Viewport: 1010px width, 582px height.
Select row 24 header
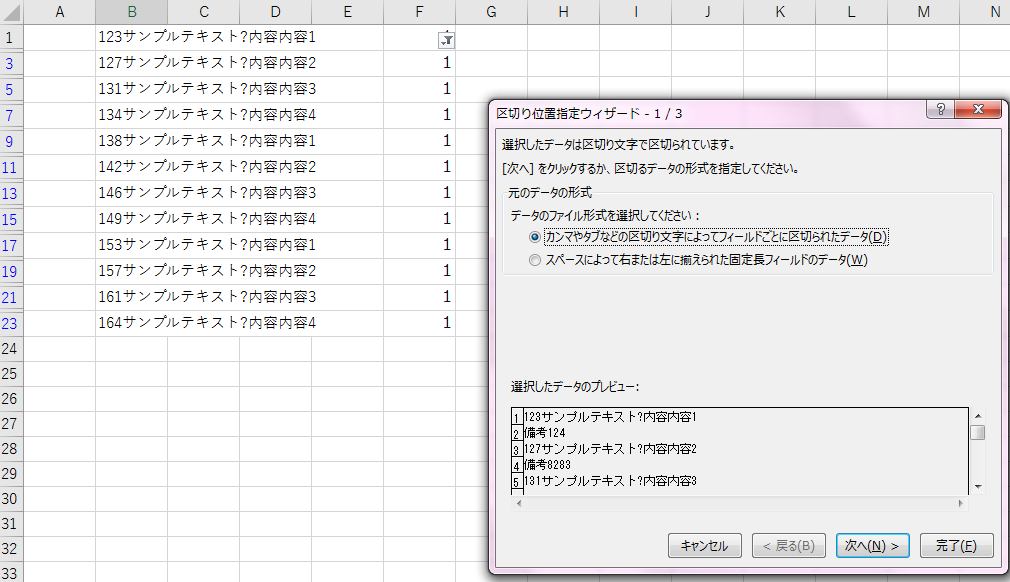pos(11,349)
